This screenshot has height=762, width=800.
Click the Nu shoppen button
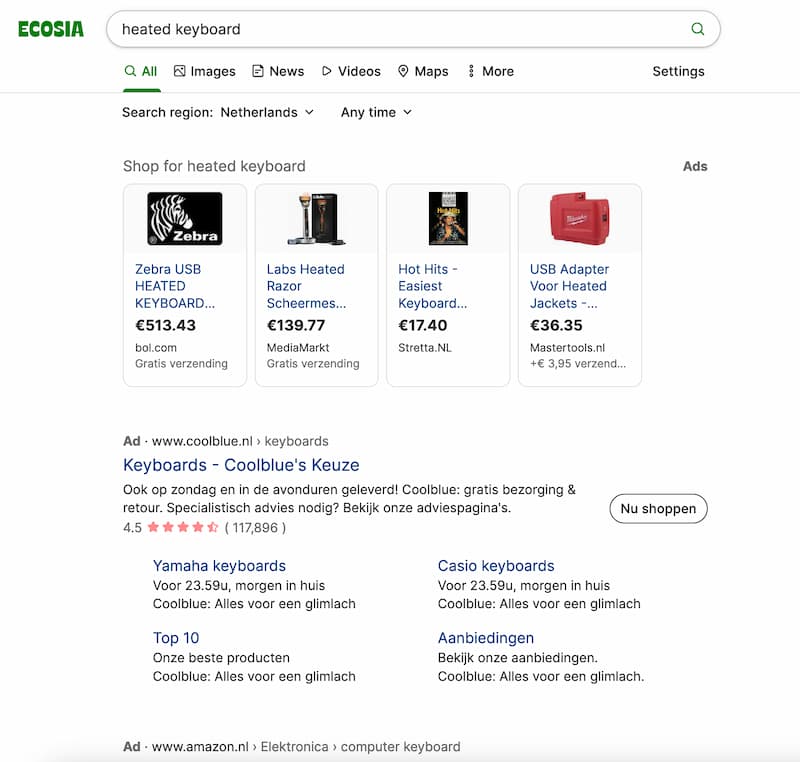coord(658,509)
